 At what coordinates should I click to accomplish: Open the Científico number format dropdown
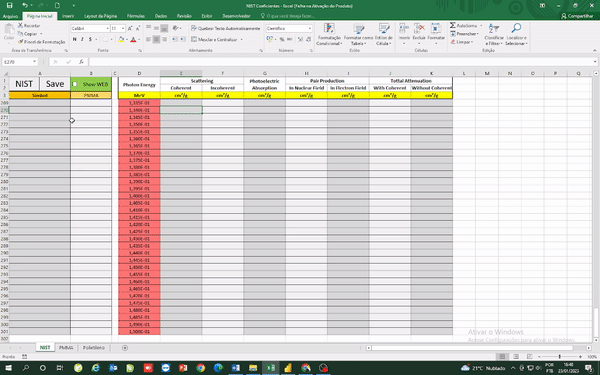click(309, 29)
